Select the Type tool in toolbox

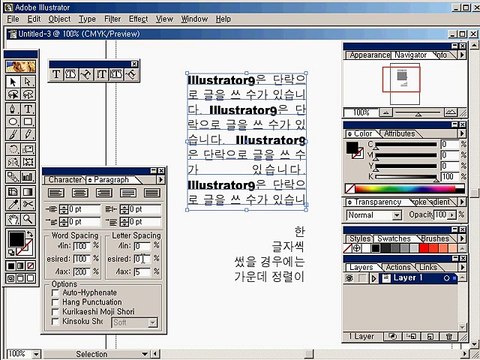[28, 109]
